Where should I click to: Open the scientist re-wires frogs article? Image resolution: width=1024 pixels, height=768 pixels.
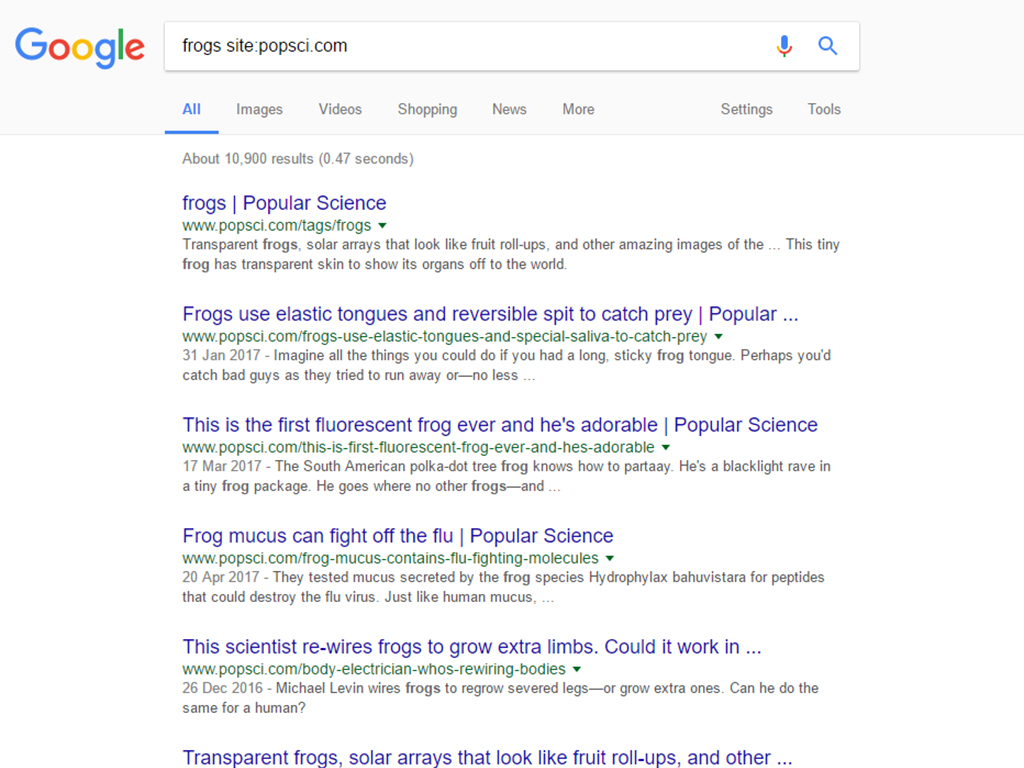click(x=472, y=647)
